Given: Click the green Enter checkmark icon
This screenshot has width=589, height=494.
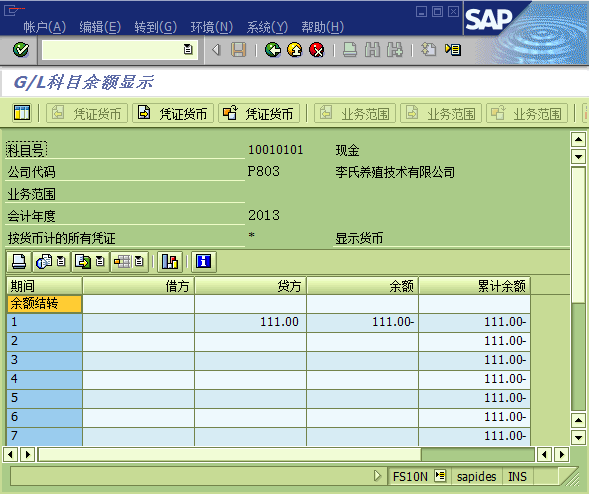Looking at the screenshot, I should [21, 49].
